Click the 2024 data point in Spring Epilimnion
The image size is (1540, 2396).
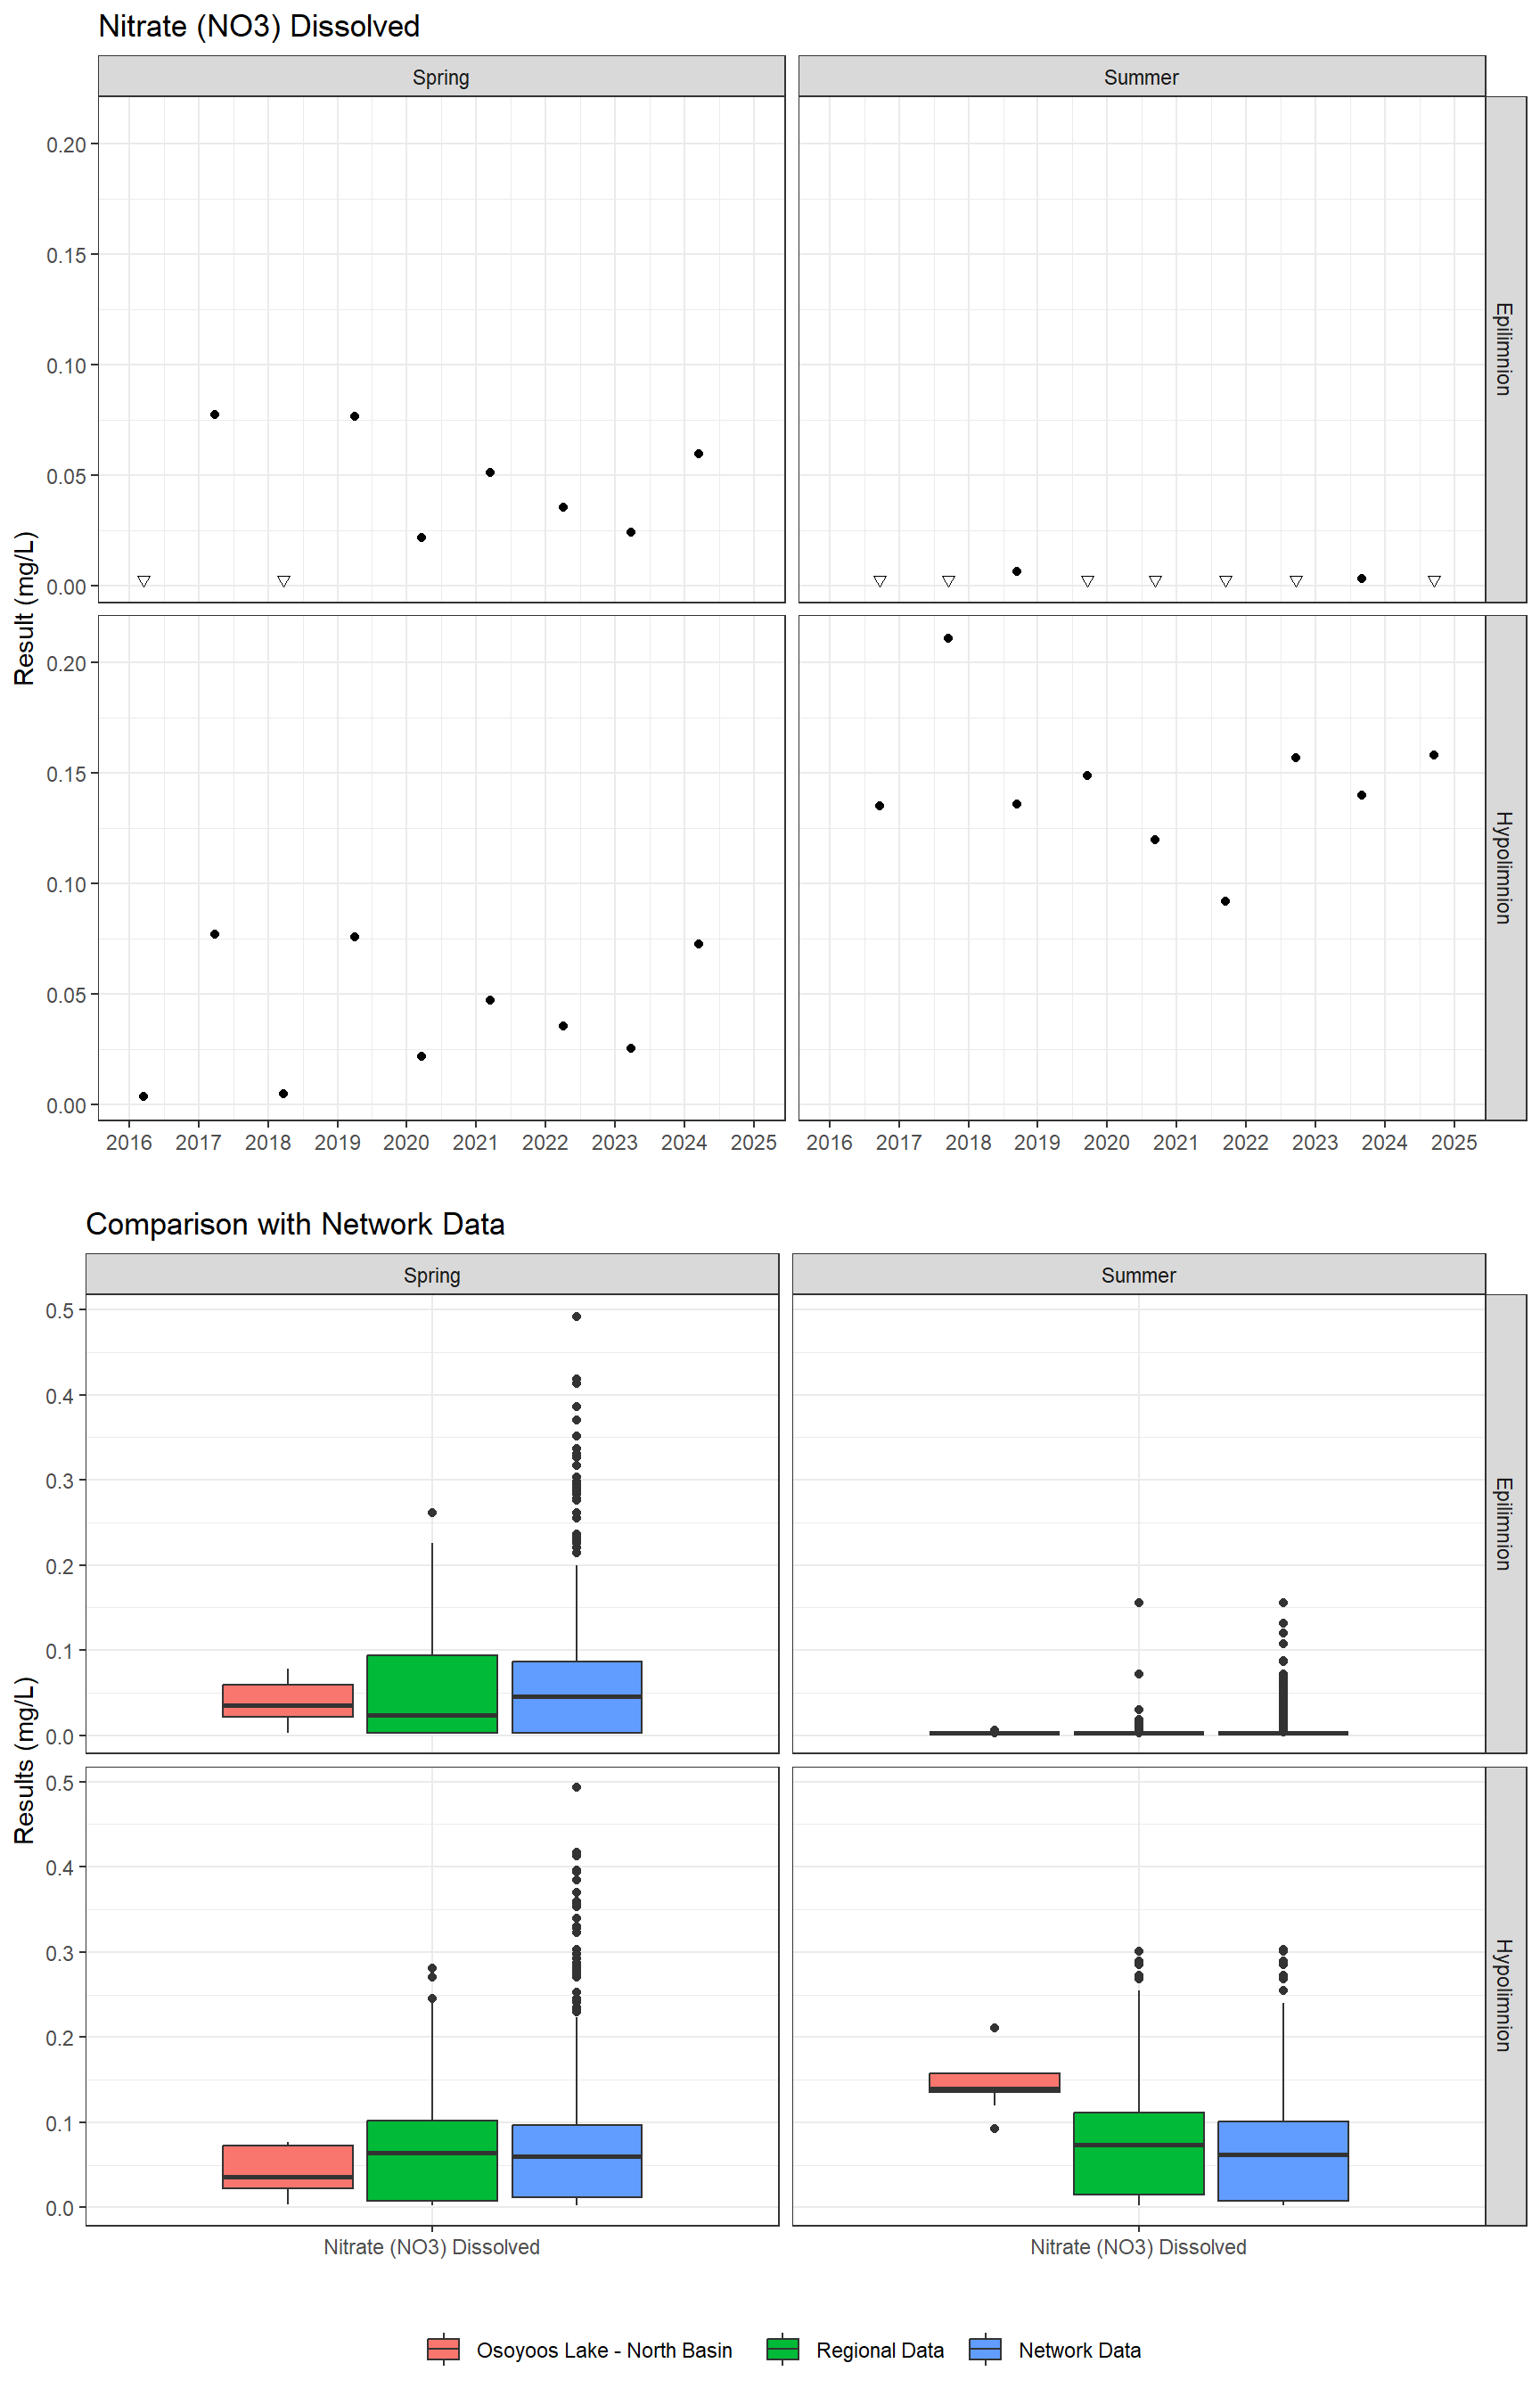point(699,454)
